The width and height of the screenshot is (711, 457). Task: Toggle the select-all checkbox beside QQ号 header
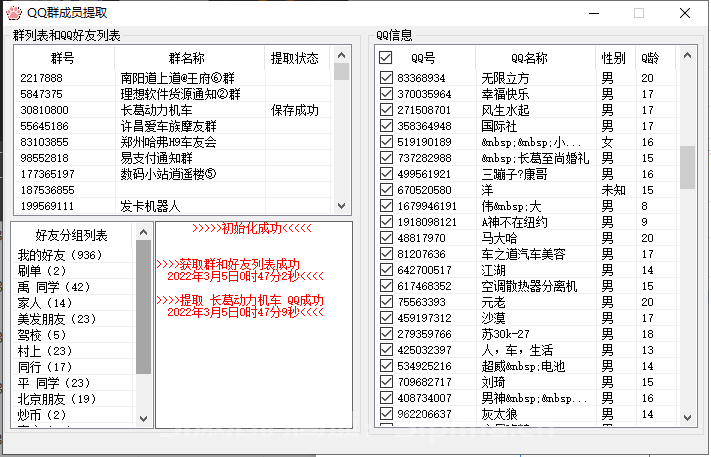(385, 58)
